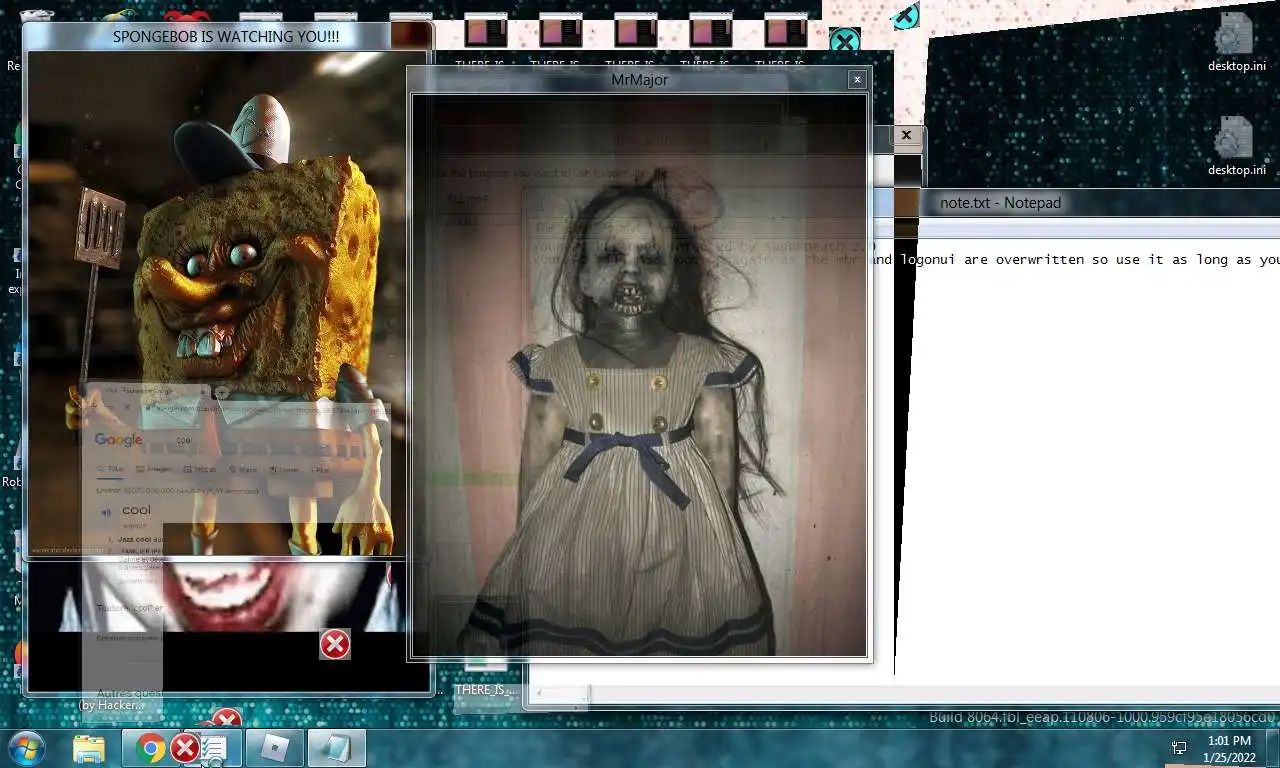Screen dimensions: 1280x768
Task: Click the "SPONGEBOB IS WATCHING YOU!!!" window title
Action: (x=226, y=37)
